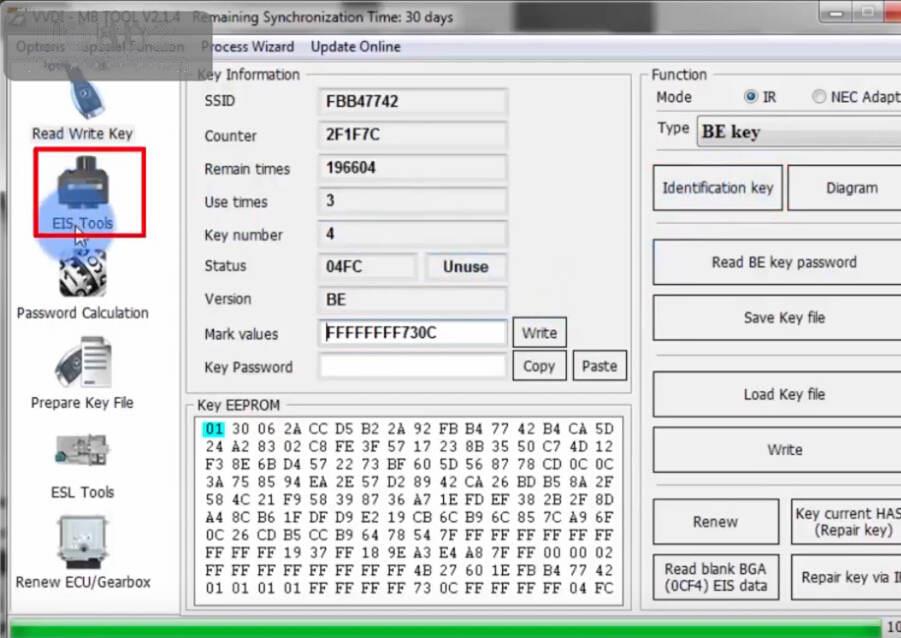Click the Use times field
901x638 pixels.
tap(413, 201)
